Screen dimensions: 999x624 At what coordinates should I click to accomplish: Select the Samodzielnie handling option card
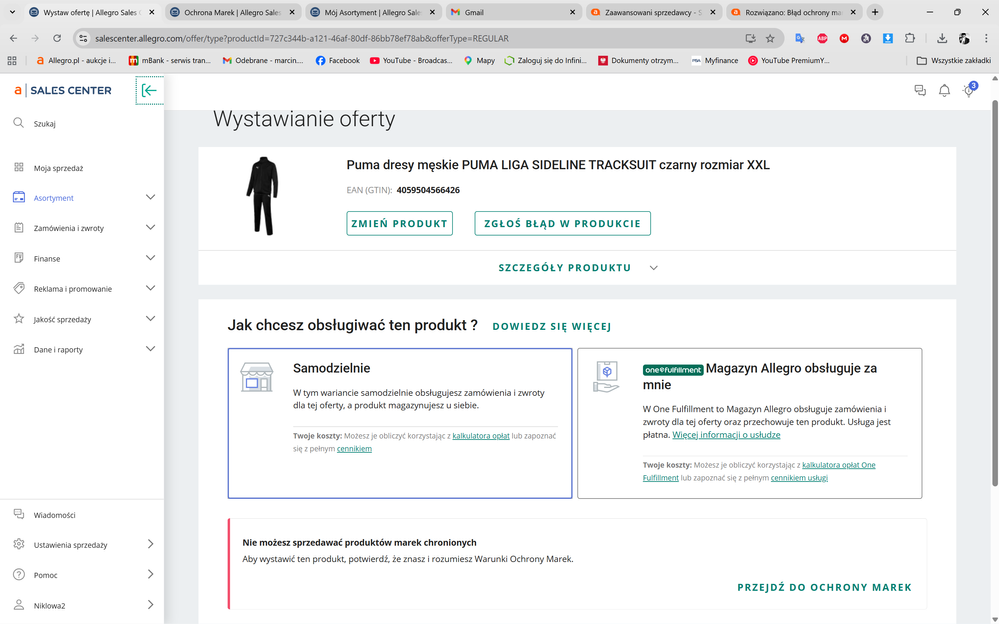(x=400, y=423)
